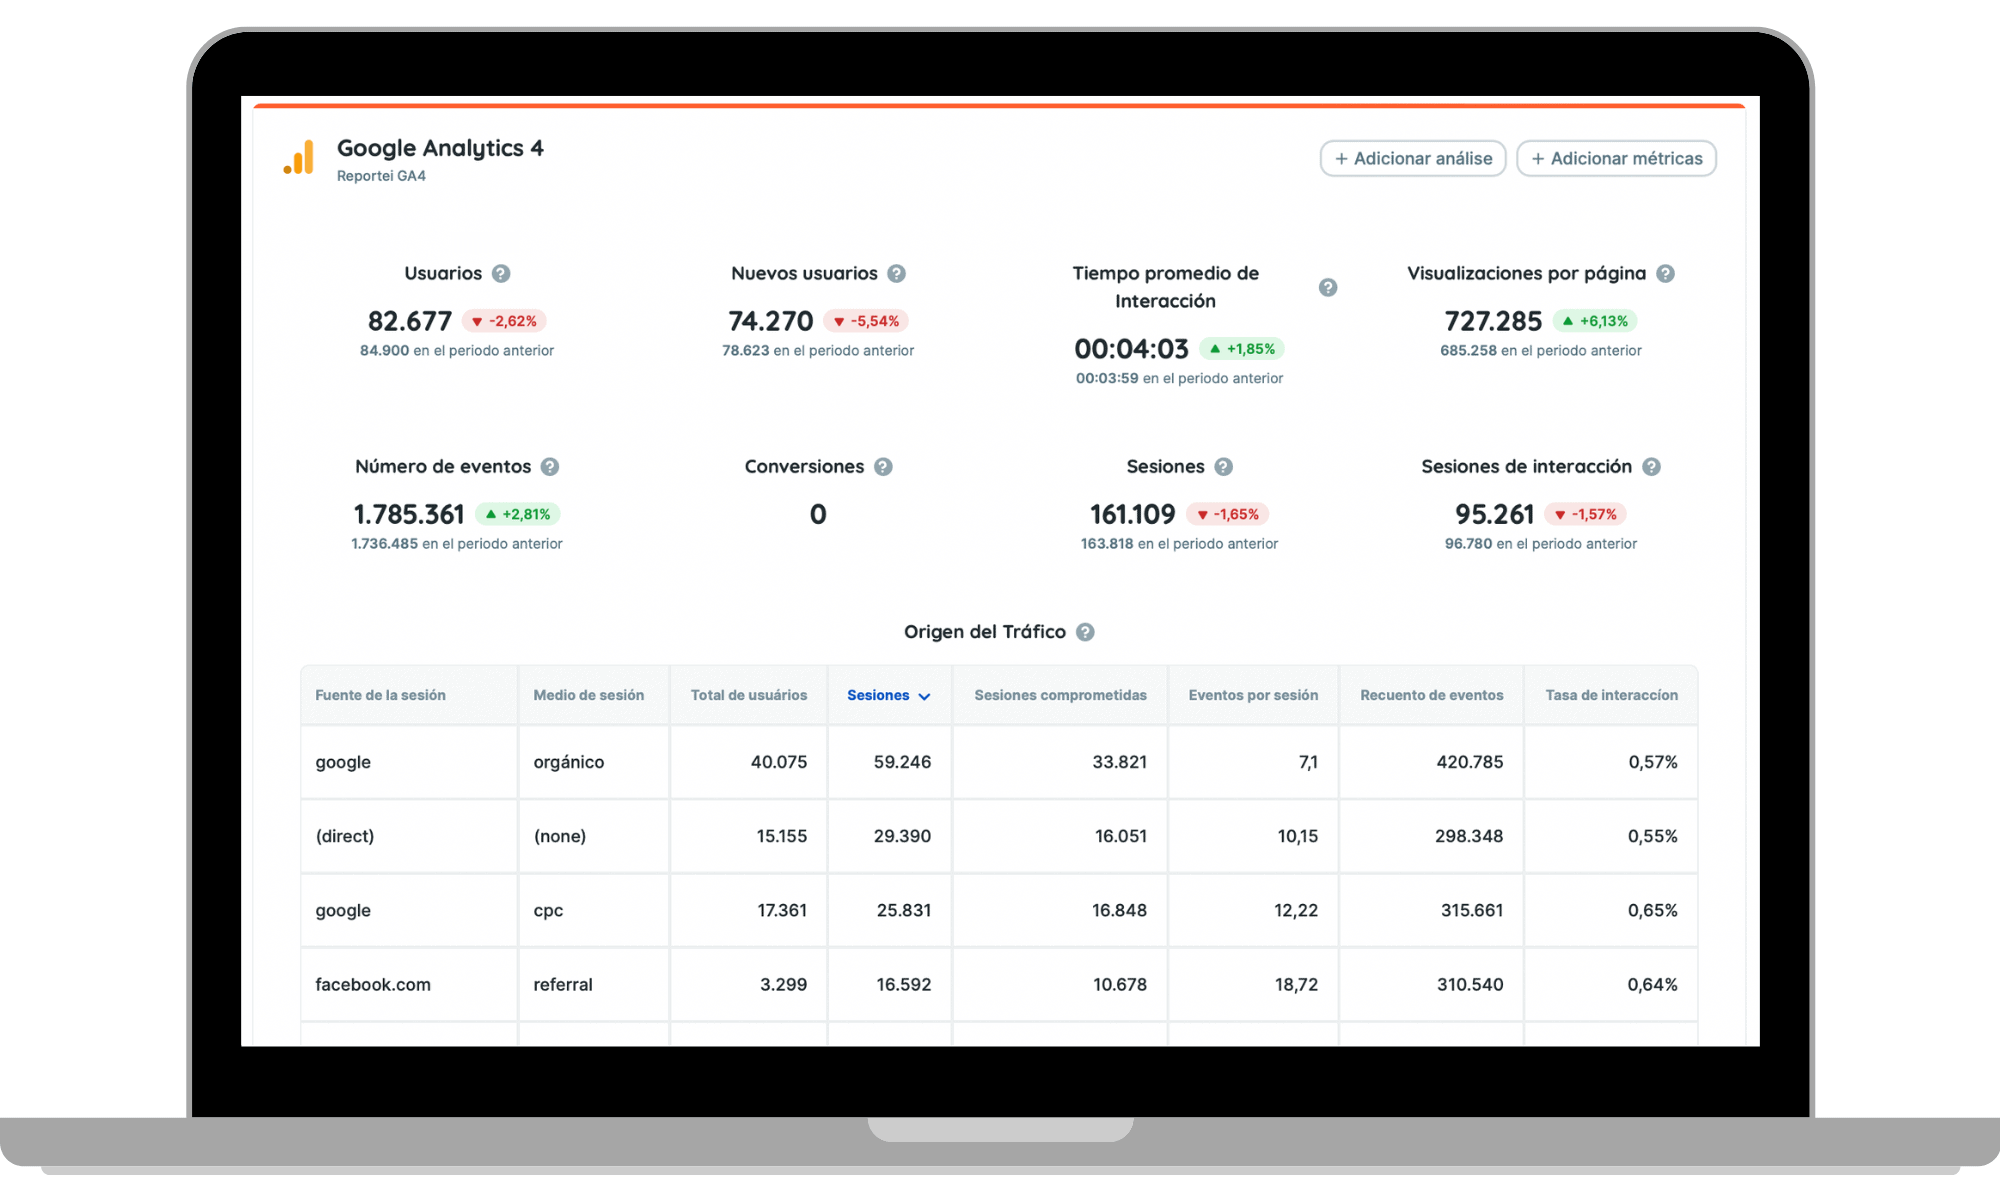Click the 33.821 engaged sessions cell
This screenshot has width=2000, height=1200.
tap(1060, 762)
